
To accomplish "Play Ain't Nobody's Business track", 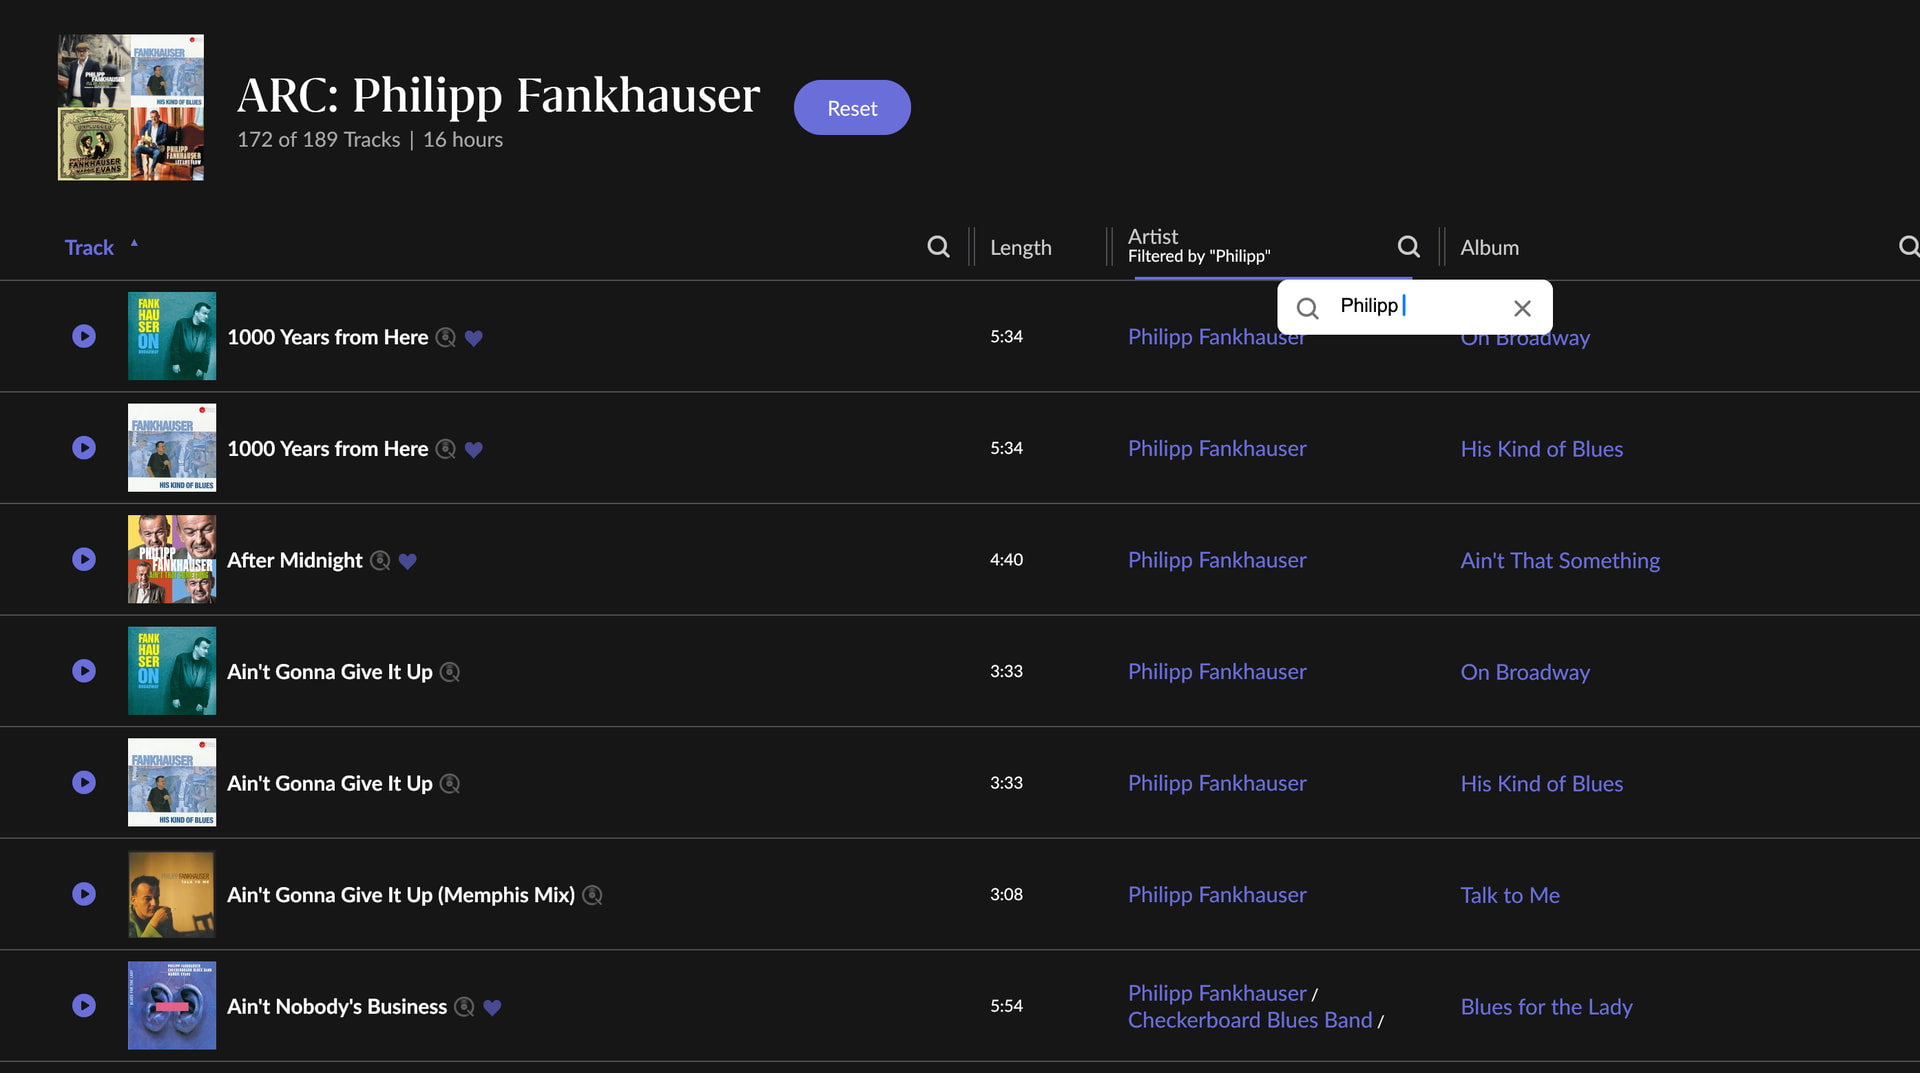I will pyautogui.click(x=84, y=1005).
